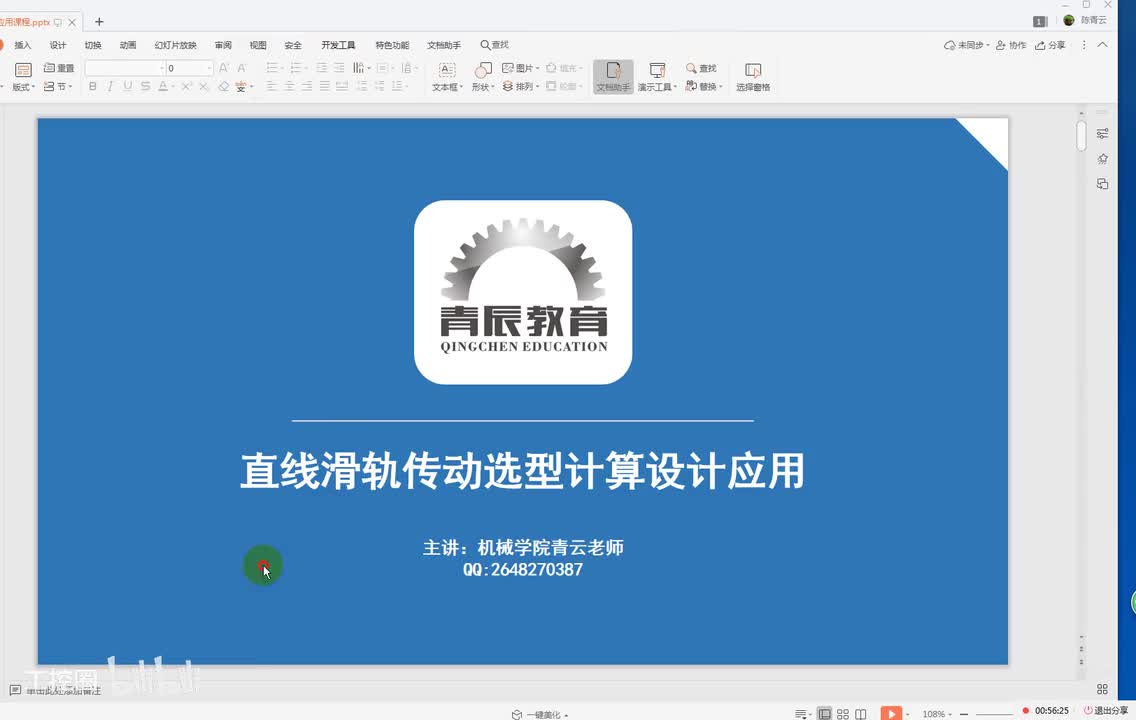
Task: Collapse the ribbon with the chevron
Action: [x=1103, y=45]
